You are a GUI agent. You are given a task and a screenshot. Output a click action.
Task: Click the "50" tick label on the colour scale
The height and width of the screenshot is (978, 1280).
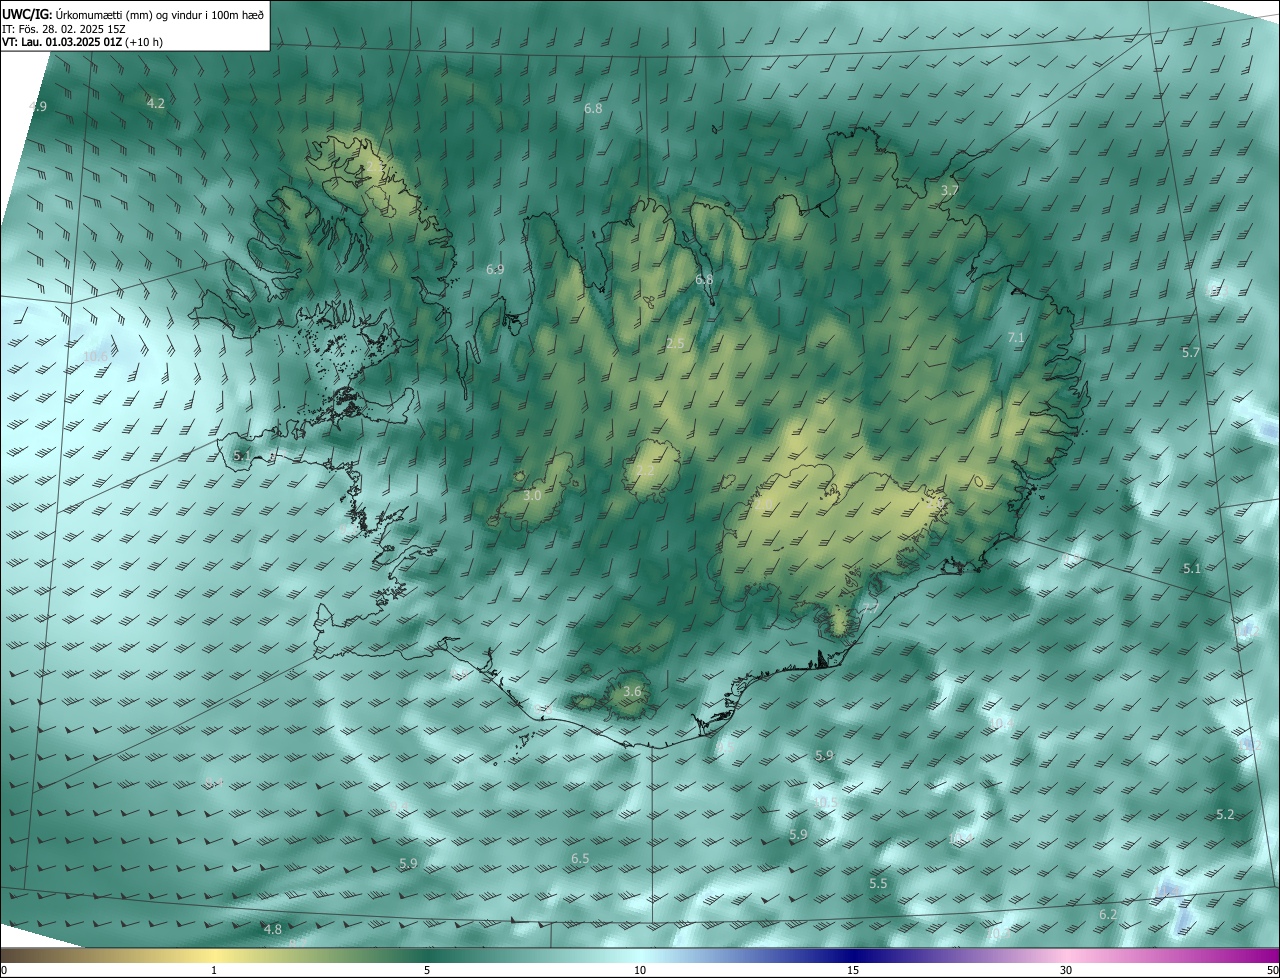[1272, 970]
